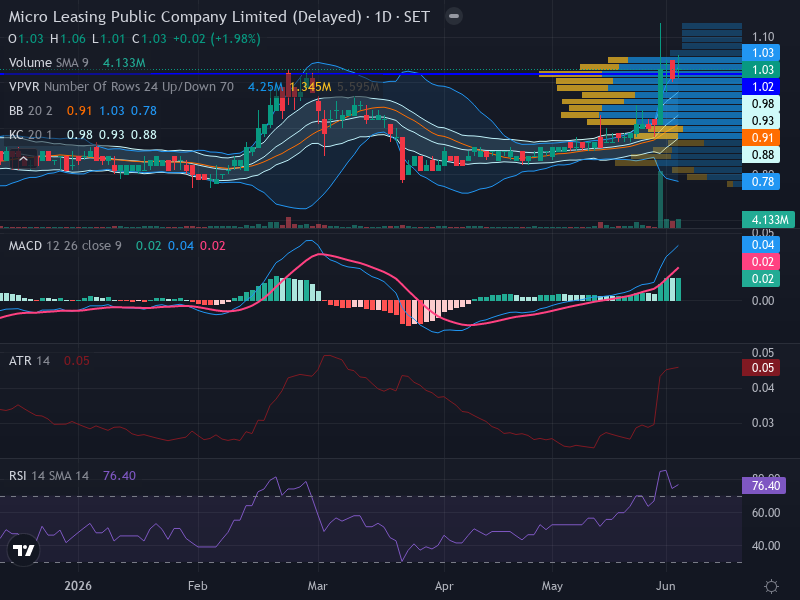Click the May label on time axis
The height and width of the screenshot is (600, 800).
[x=552, y=586]
